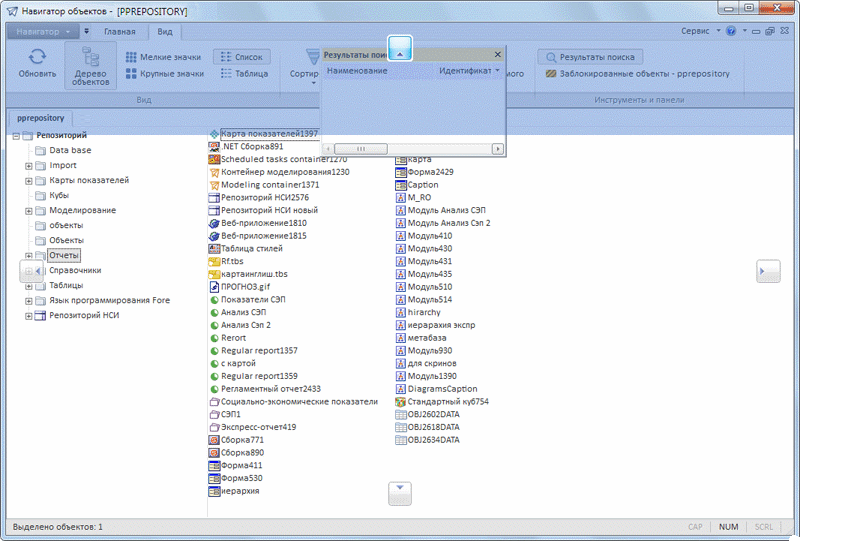861x541 pixels.
Task: Open the Главная ribbon tab
Action: tap(119, 31)
